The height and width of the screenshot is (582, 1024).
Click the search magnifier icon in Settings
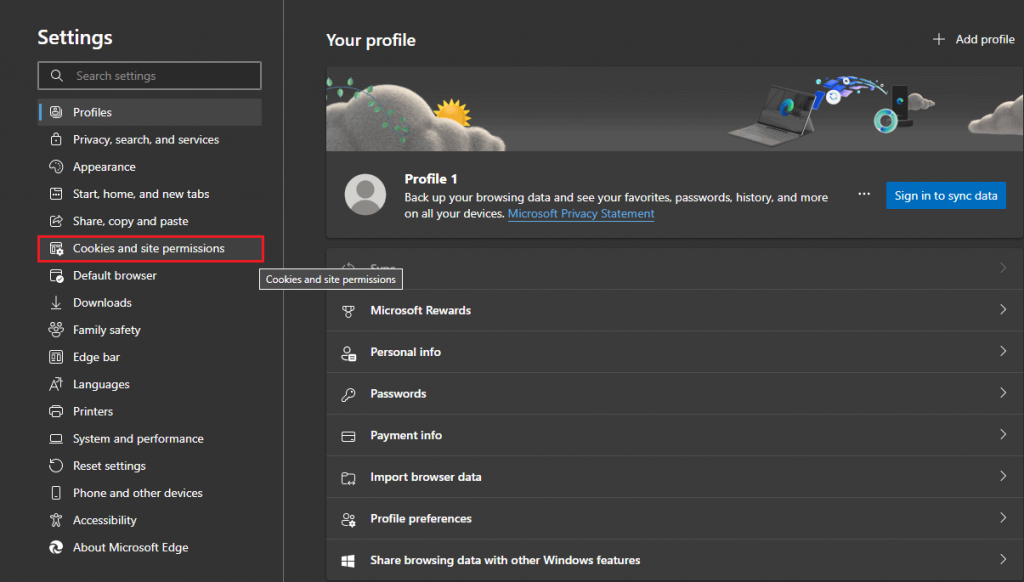(57, 76)
